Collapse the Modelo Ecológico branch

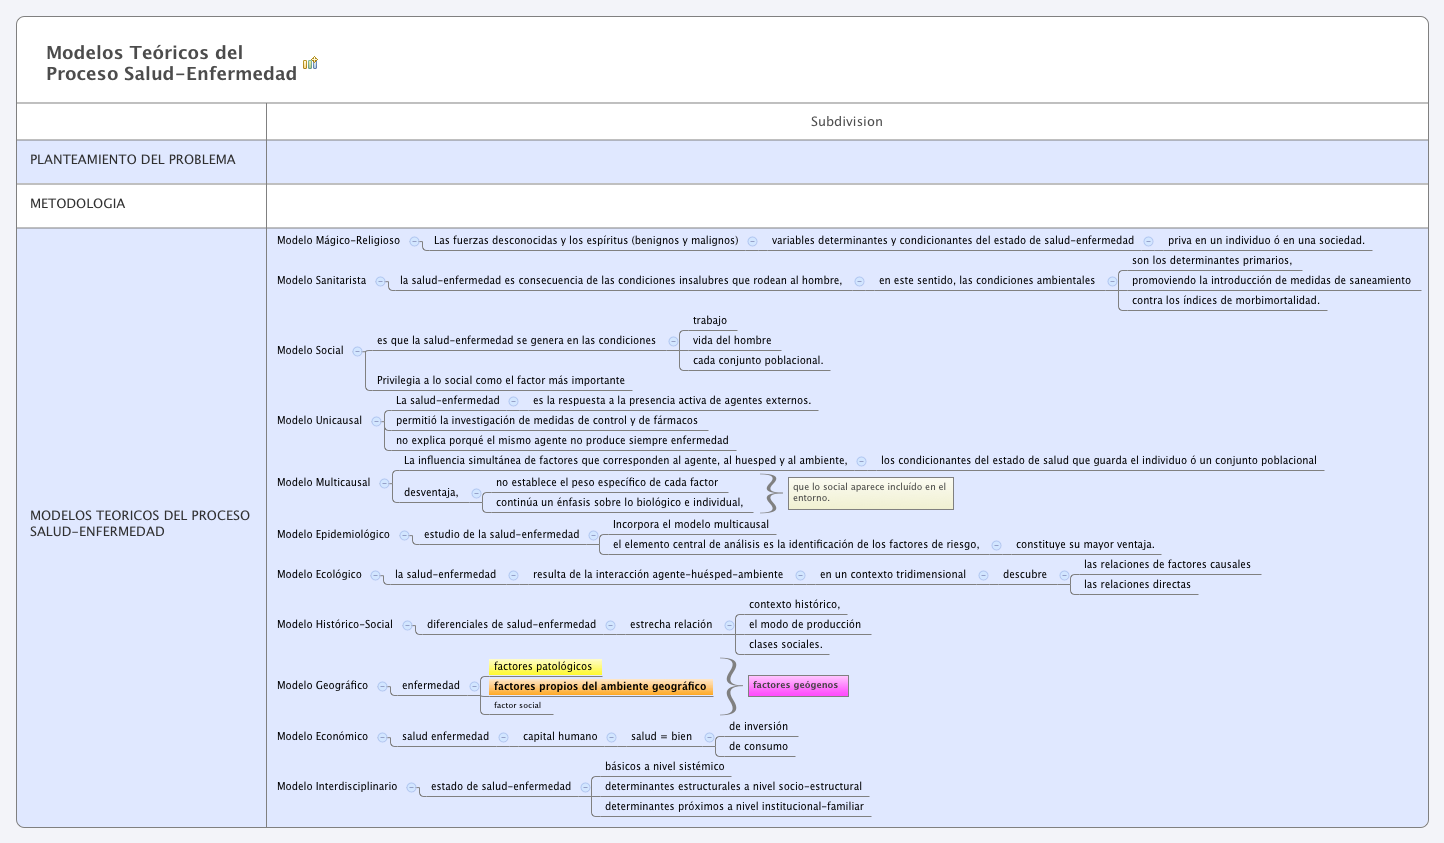pos(375,575)
